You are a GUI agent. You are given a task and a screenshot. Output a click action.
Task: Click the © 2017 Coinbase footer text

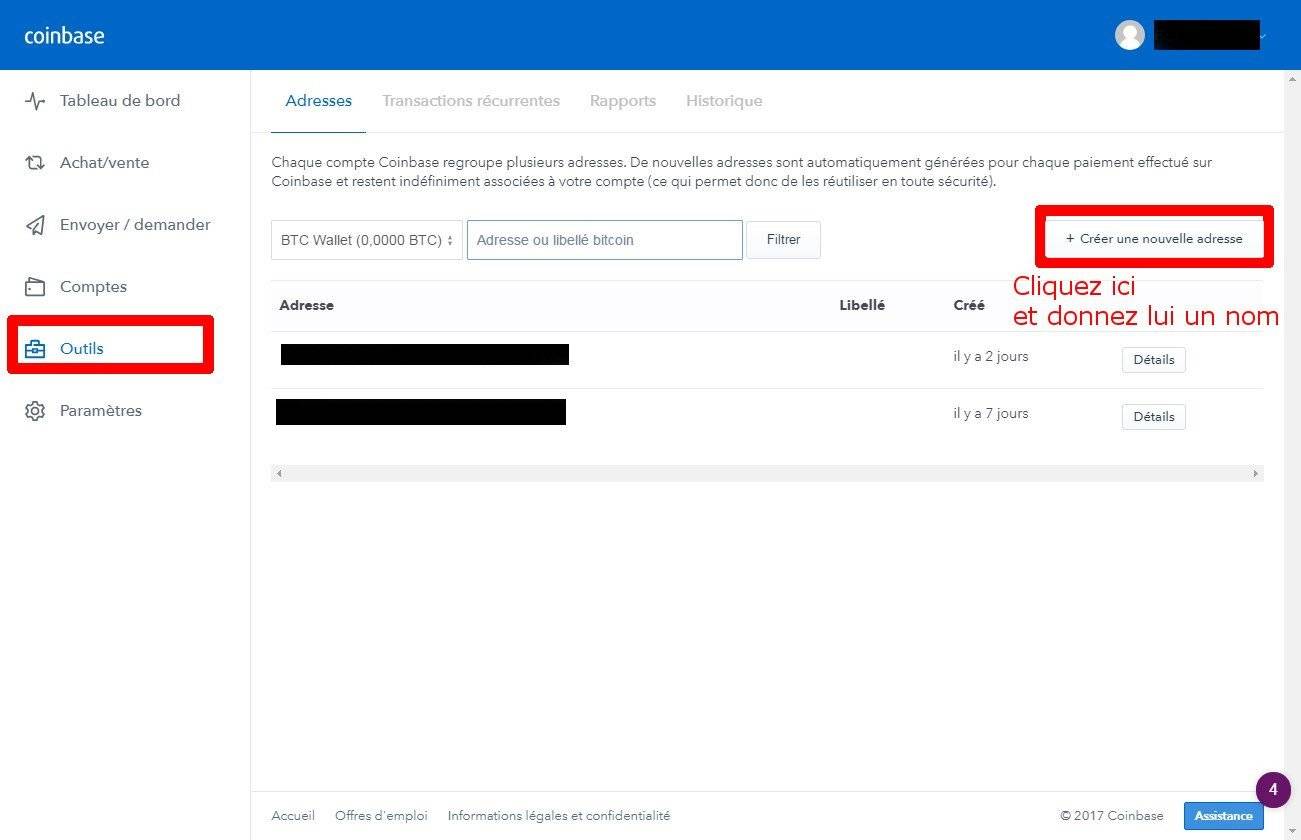(1112, 816)
